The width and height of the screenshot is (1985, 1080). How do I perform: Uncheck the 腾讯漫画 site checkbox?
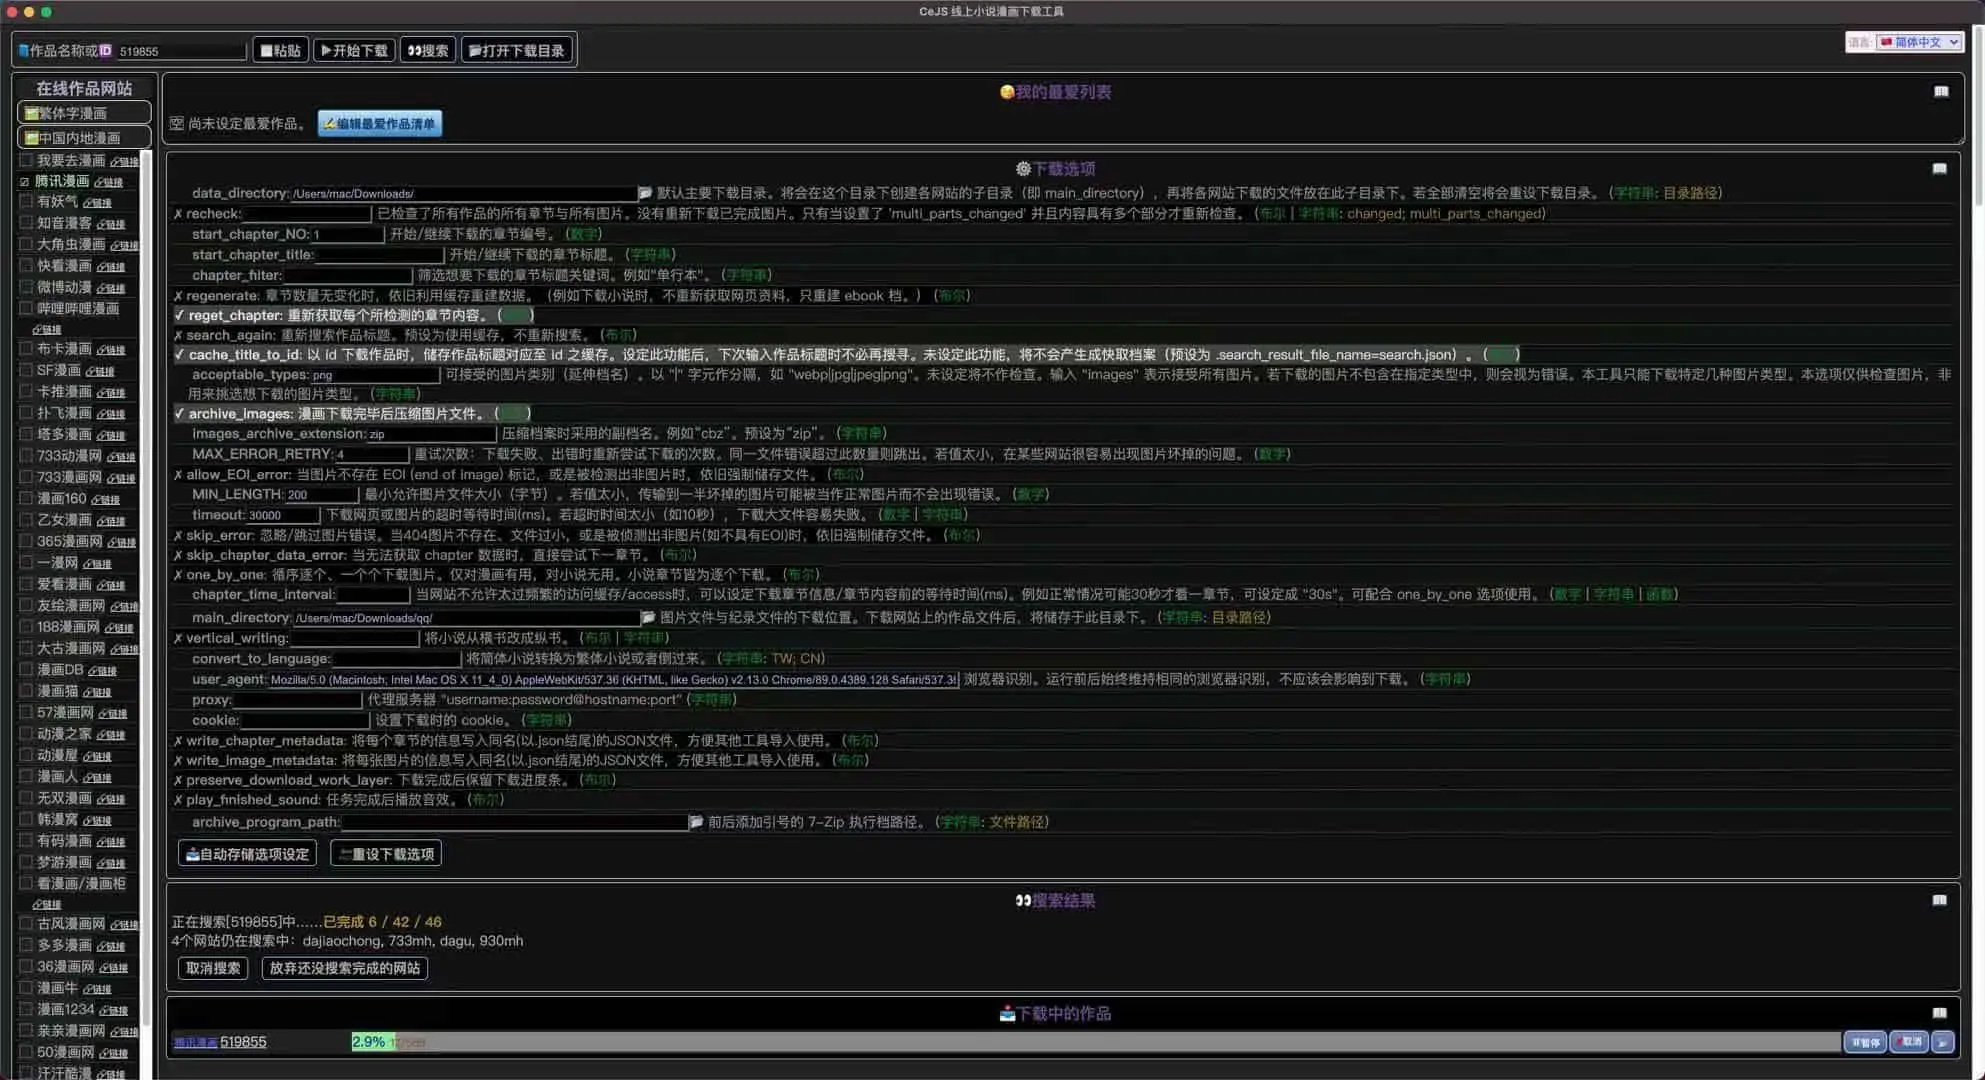pyautogui.click(x=25, y=182)
